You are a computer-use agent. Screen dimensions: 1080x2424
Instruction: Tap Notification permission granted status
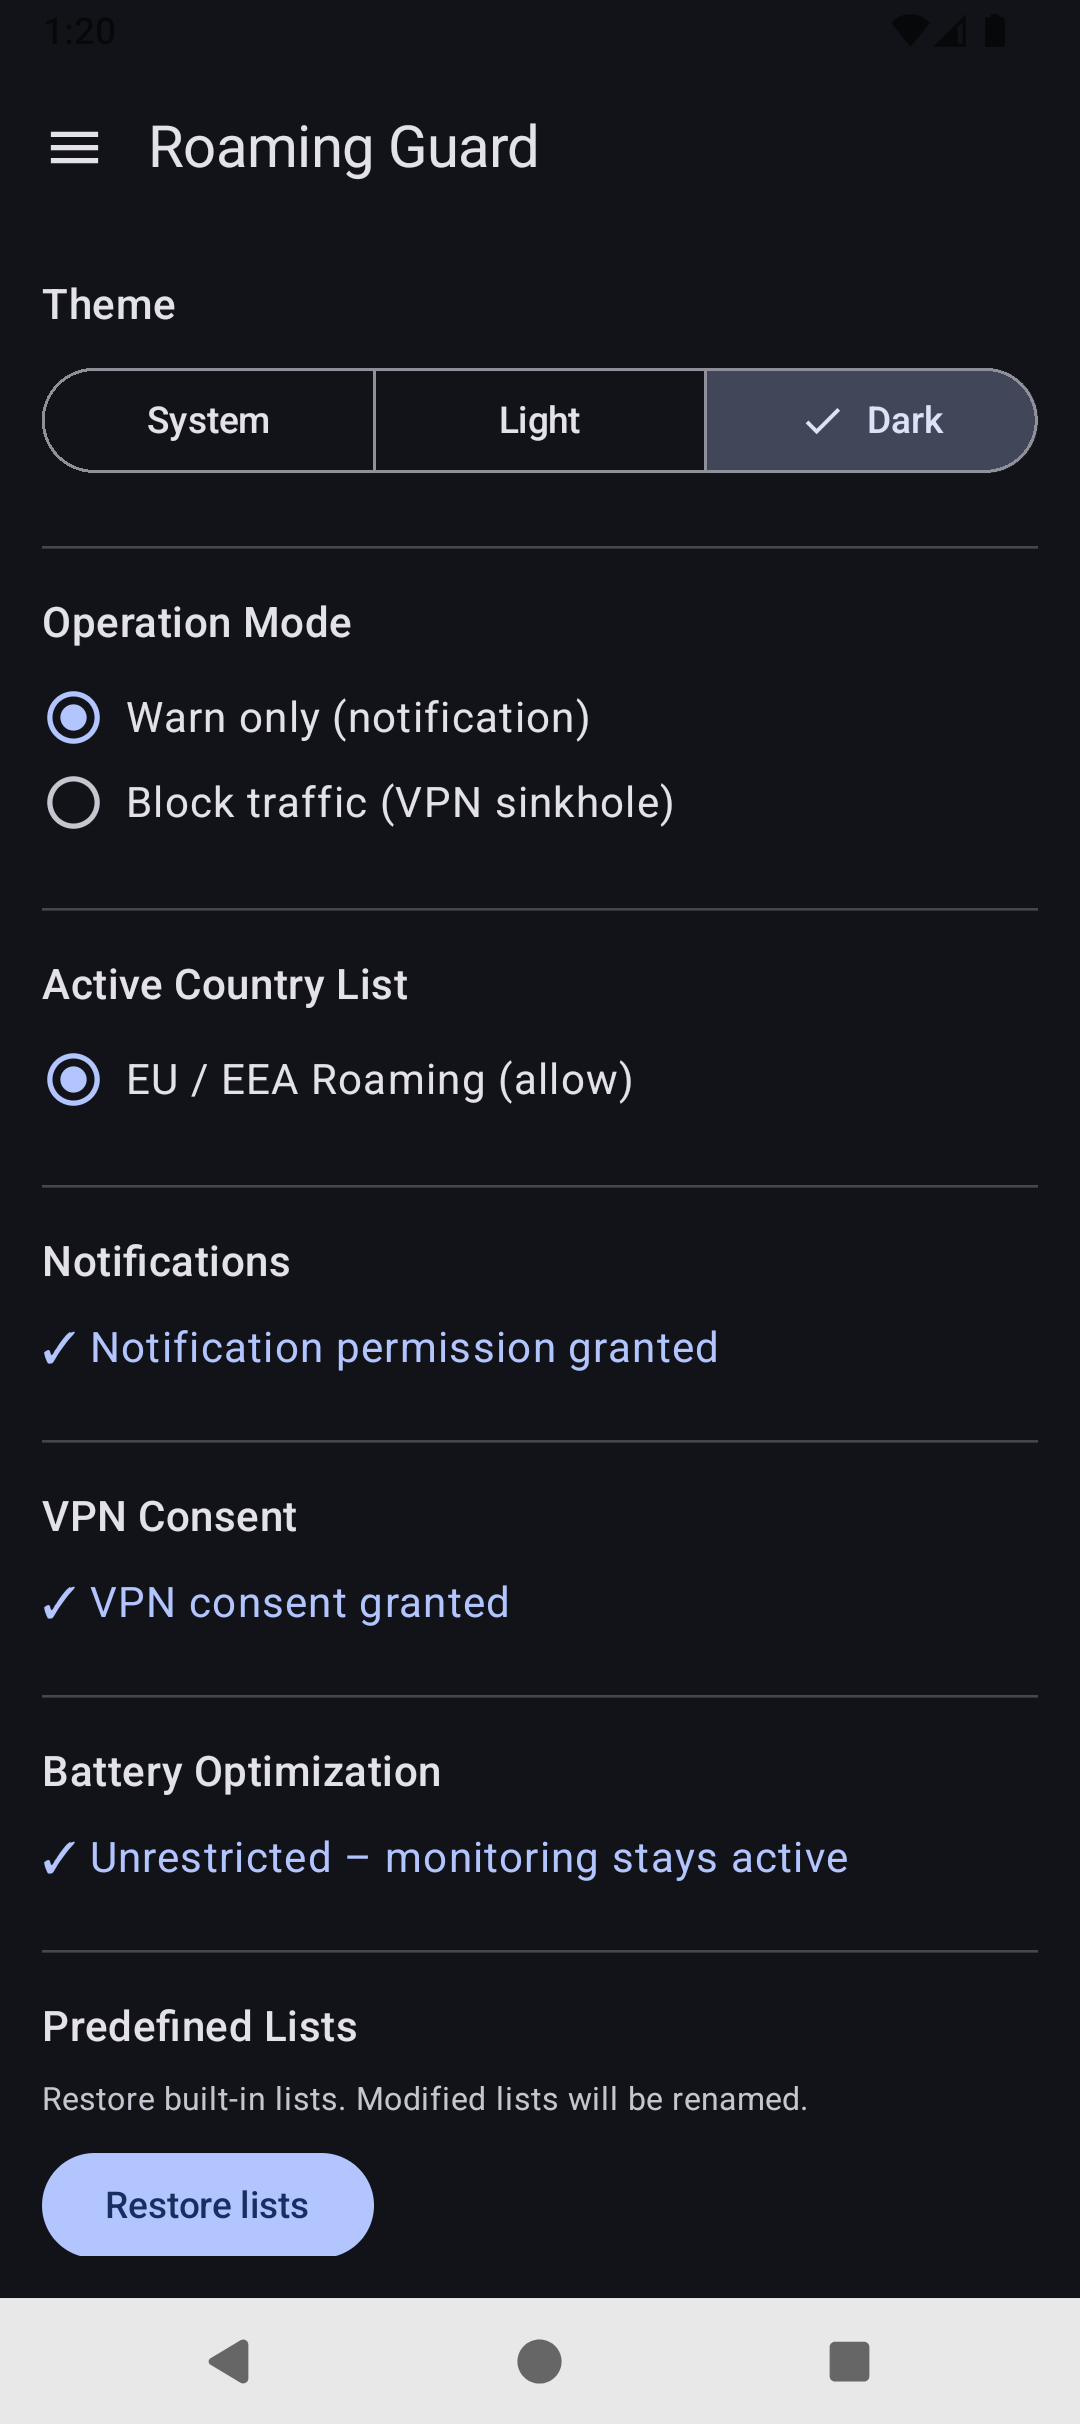(404, 1348)
